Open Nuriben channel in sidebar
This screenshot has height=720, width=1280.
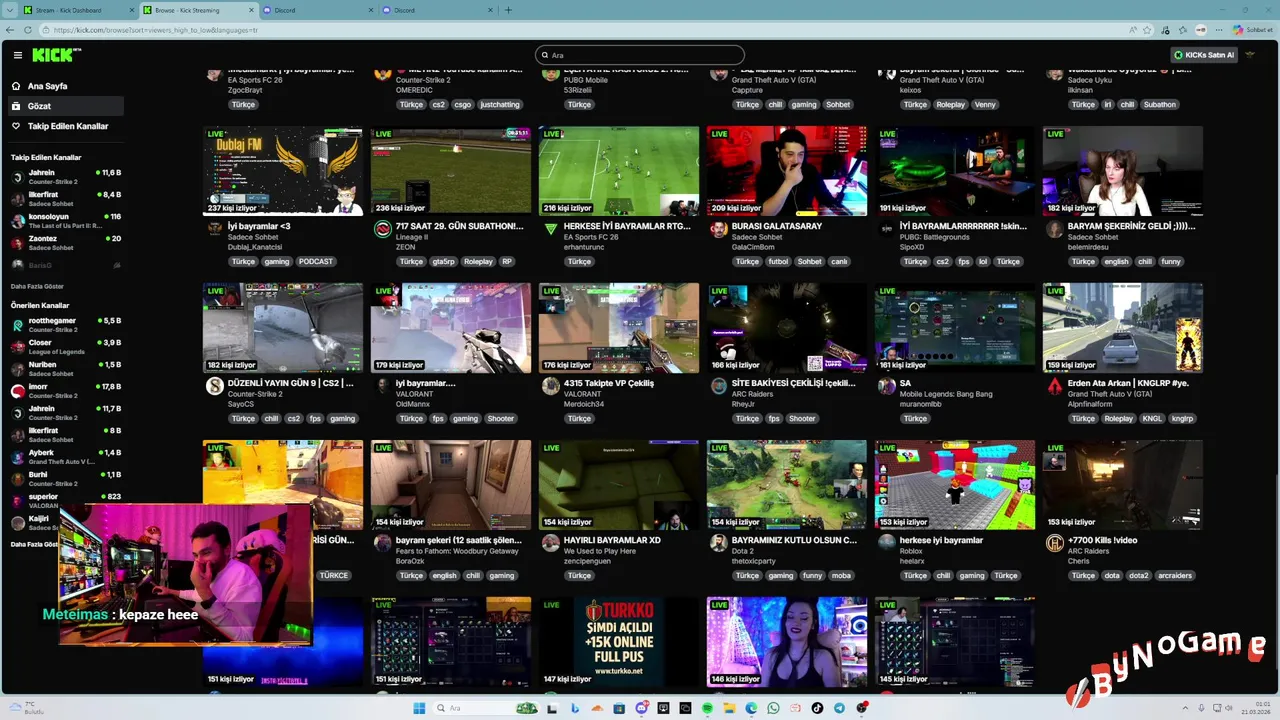[66, 369]
